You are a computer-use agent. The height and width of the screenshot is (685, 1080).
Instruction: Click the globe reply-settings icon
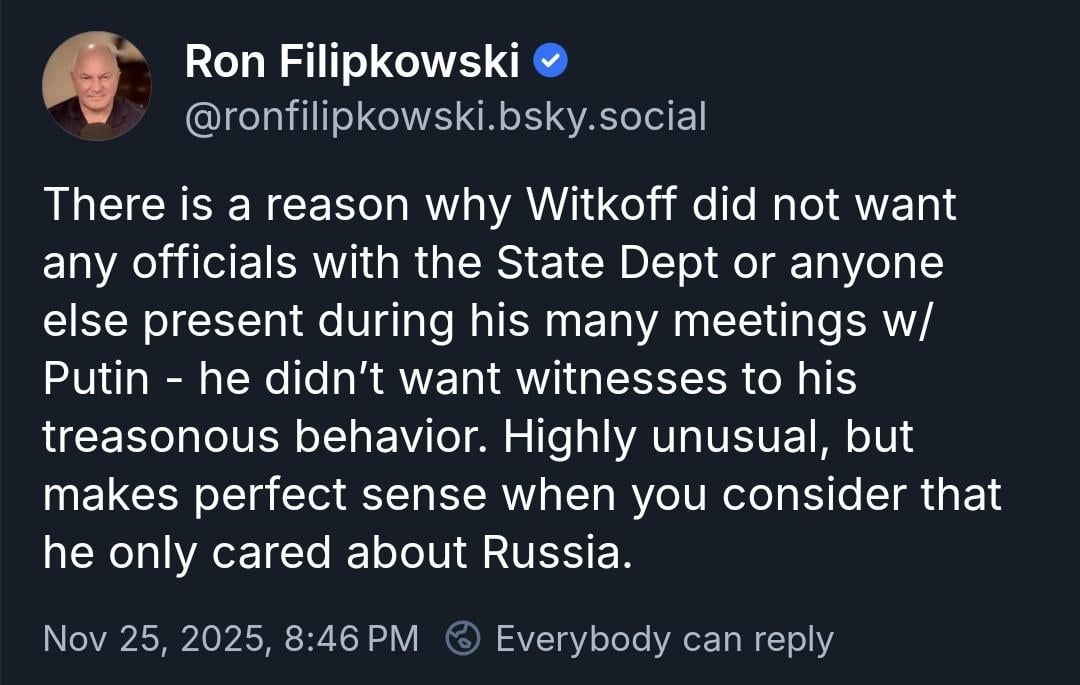point(462,638)
